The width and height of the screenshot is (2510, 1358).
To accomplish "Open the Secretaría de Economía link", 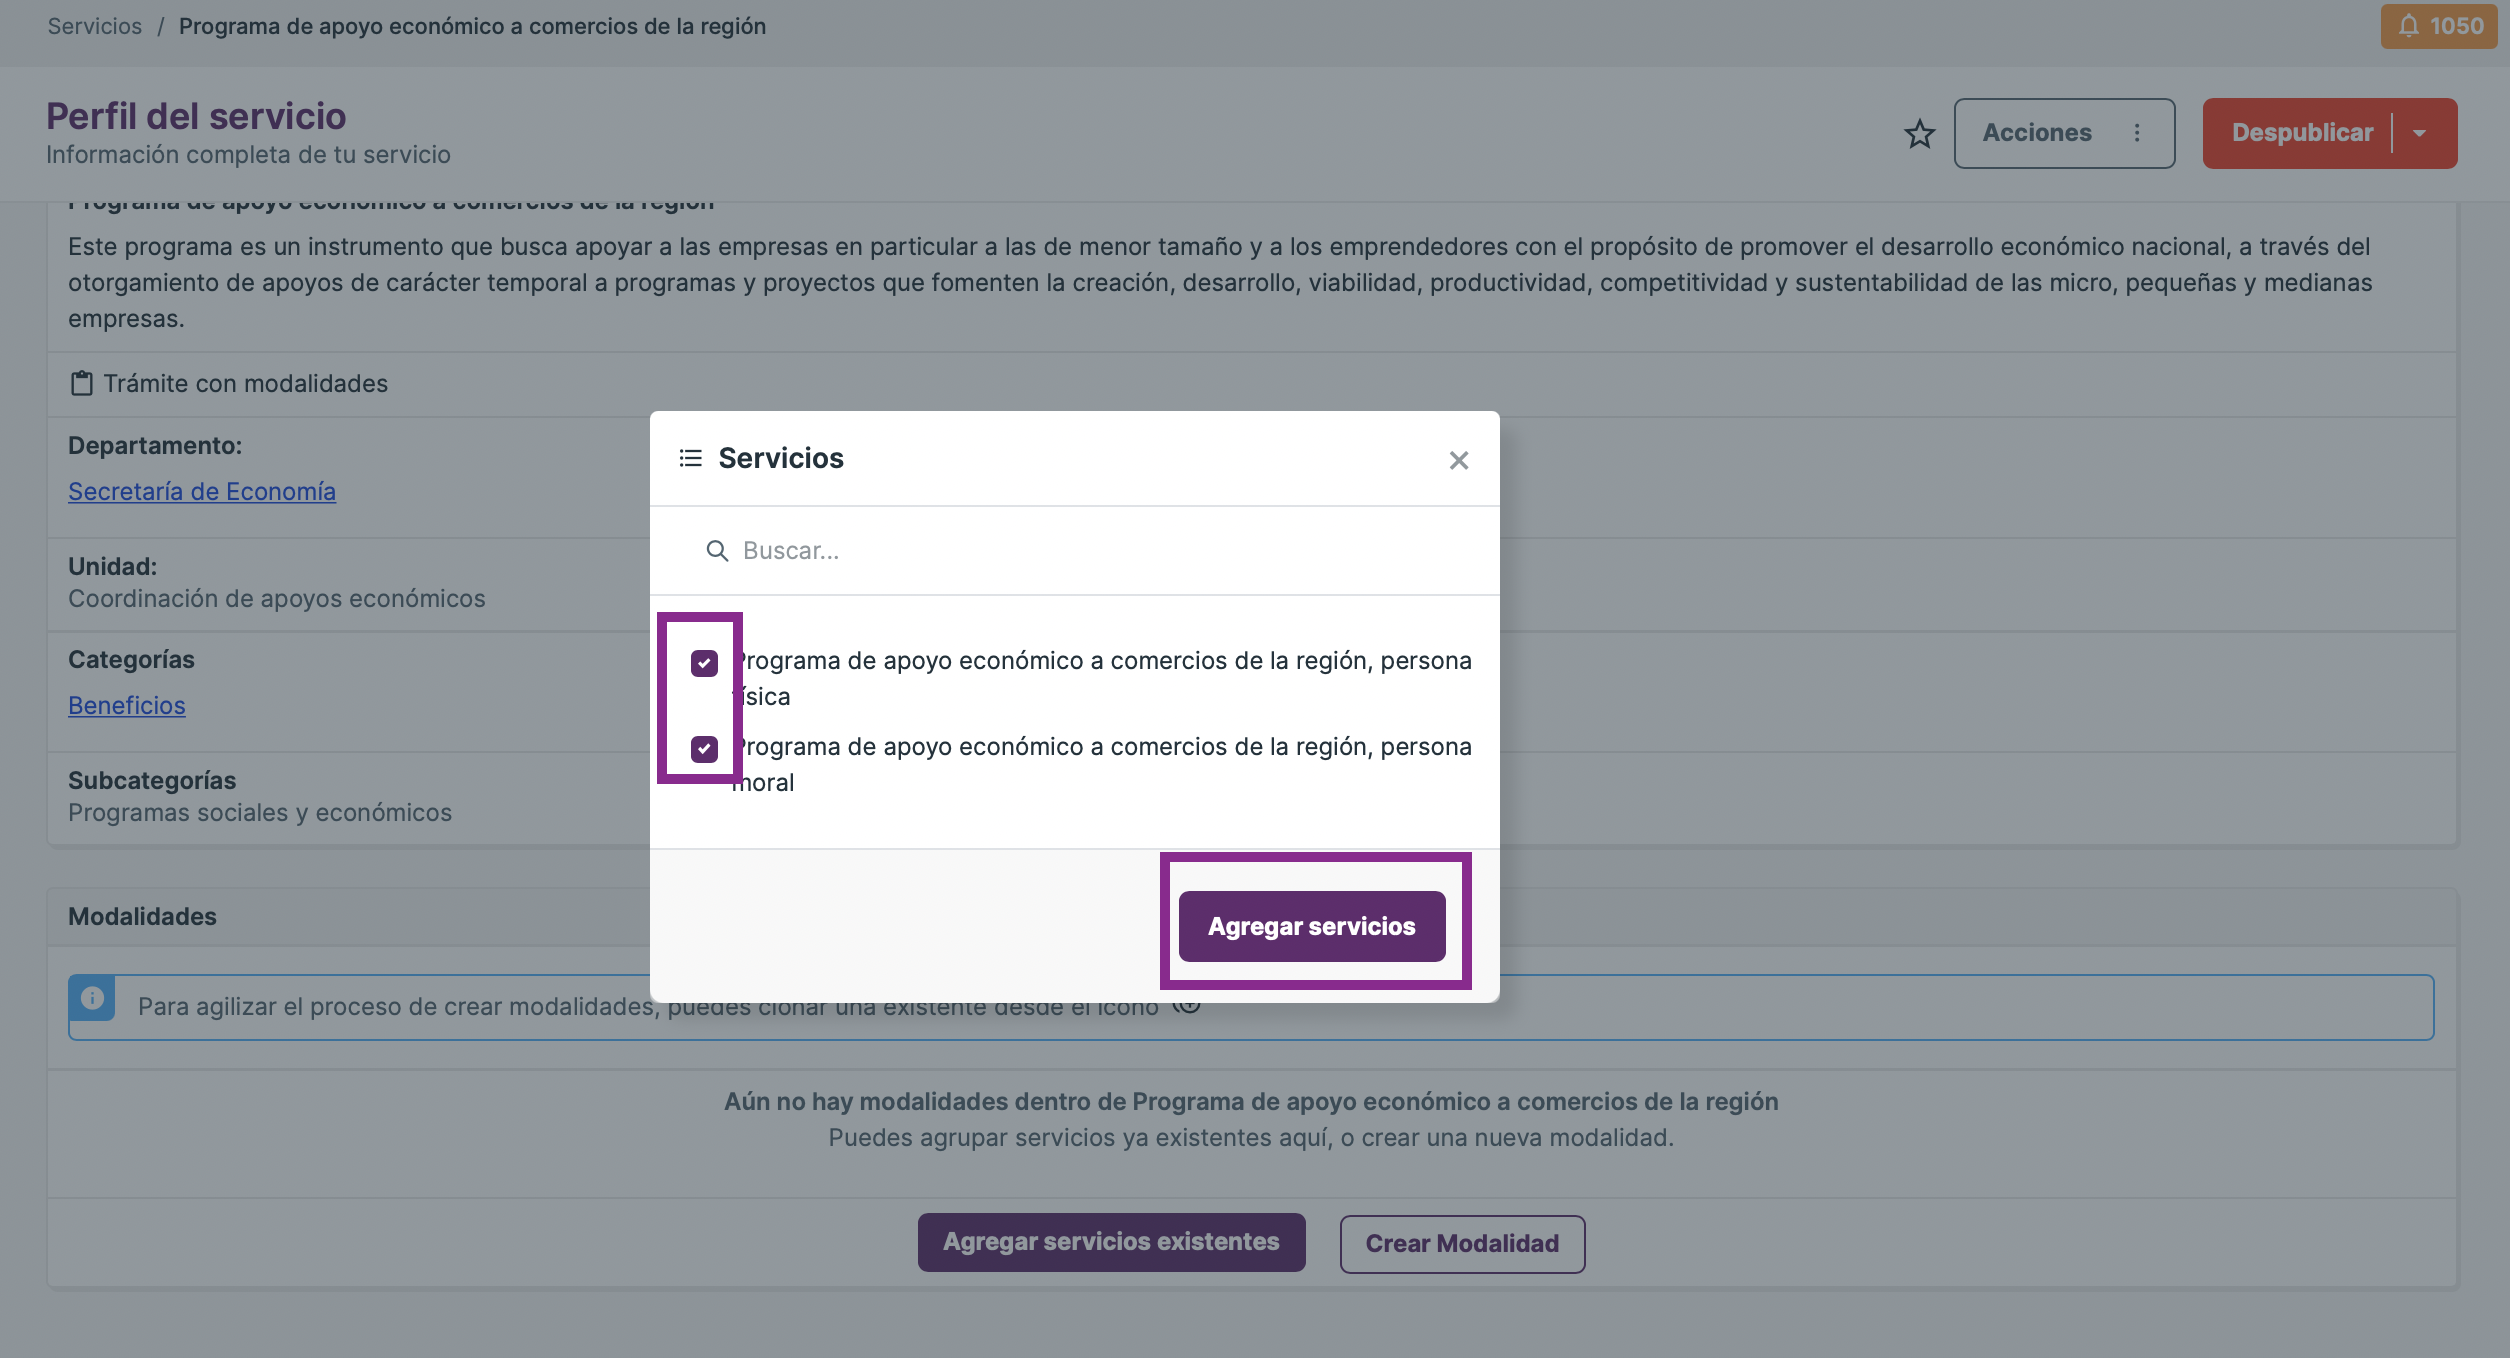I will point(202,491).
